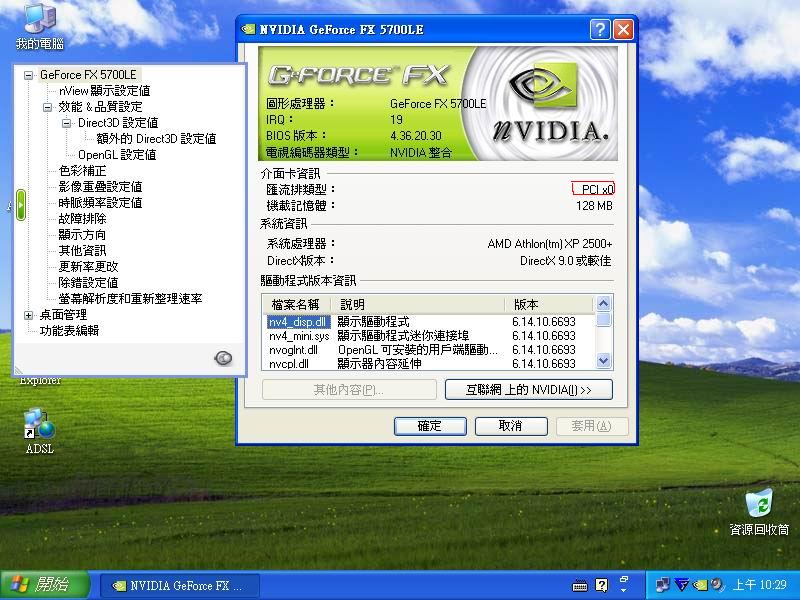Open the 資源回收筒 recycle bin icon
This screenshot has height=600, width=800.
click(x=759, y=512)
